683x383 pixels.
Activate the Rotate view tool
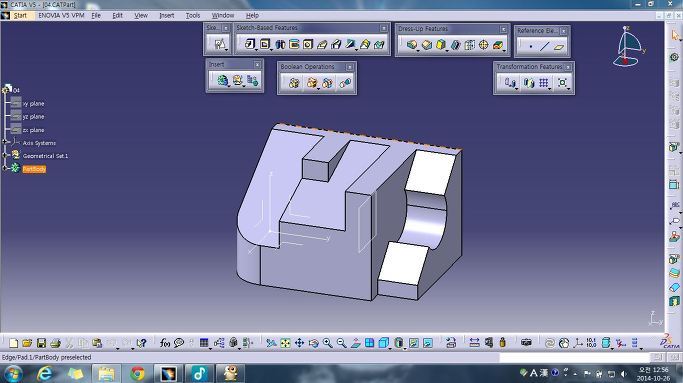pos(313,343)
